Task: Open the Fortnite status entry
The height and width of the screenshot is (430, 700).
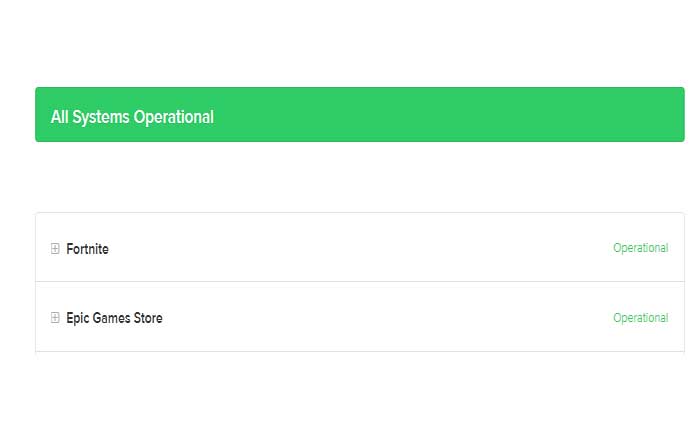Action: pos(87,249)
